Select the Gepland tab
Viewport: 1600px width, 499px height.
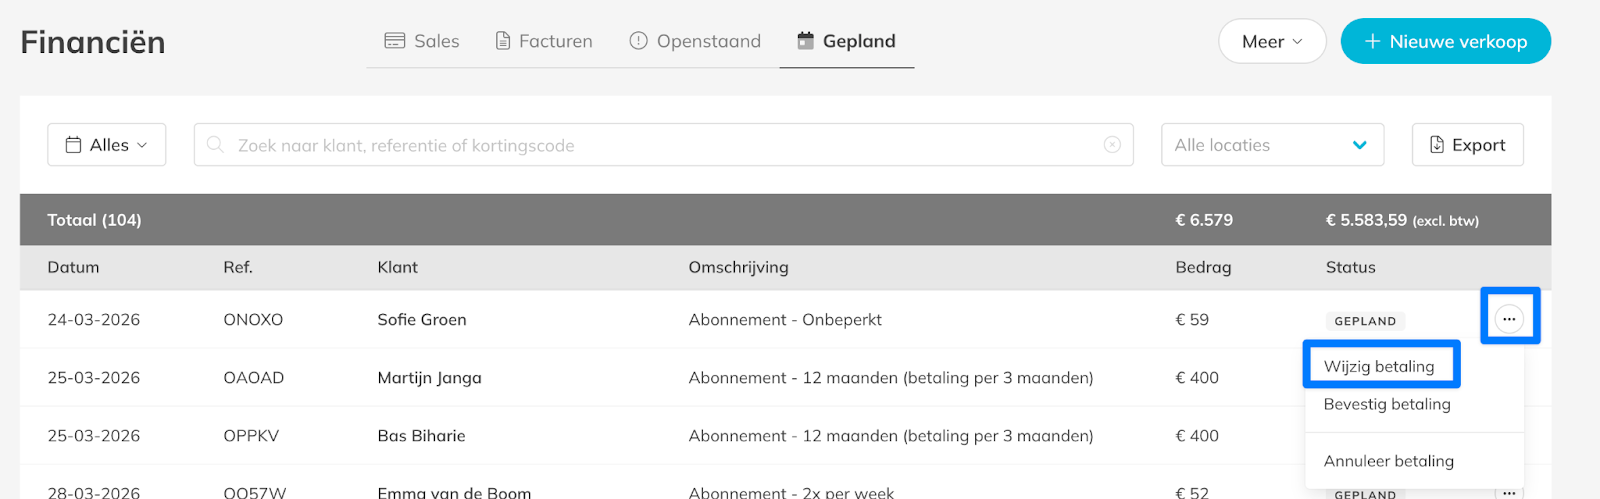click(846, 41)
